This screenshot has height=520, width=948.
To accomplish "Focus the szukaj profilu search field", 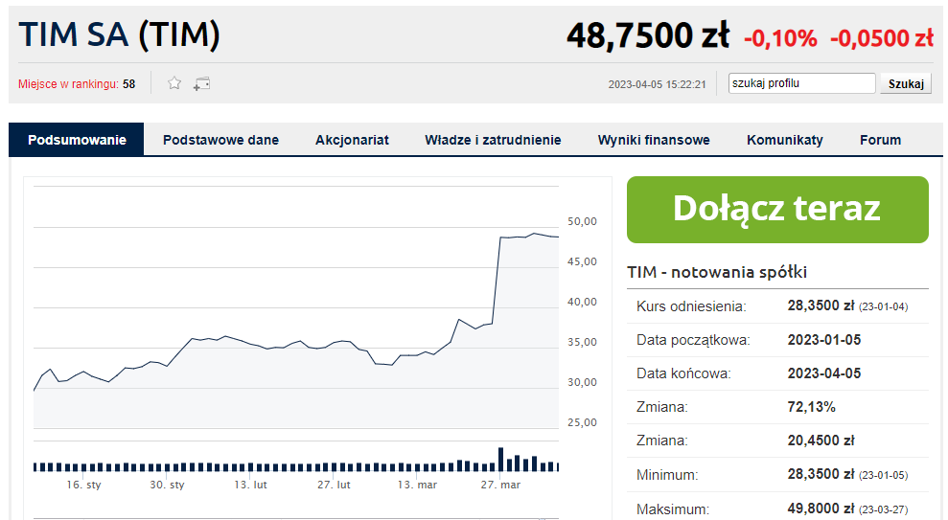I will (801, 84).
